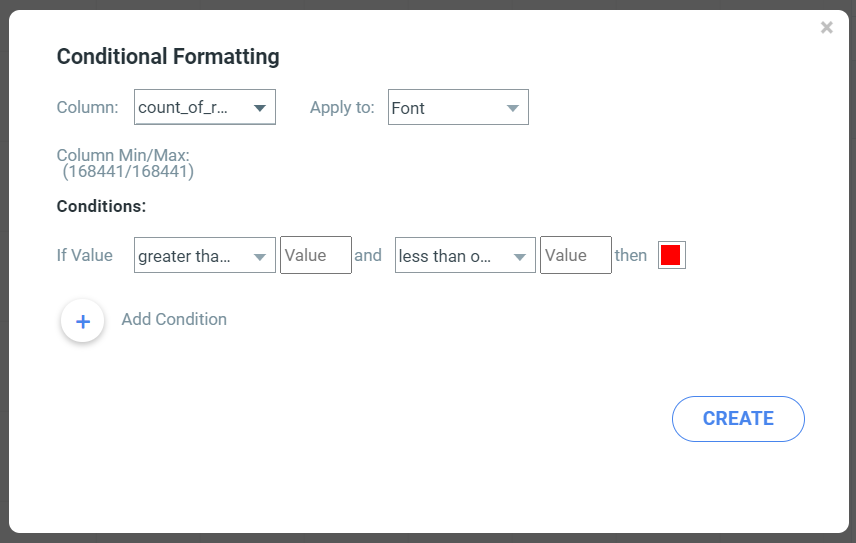Click the CREATE button

738,419
